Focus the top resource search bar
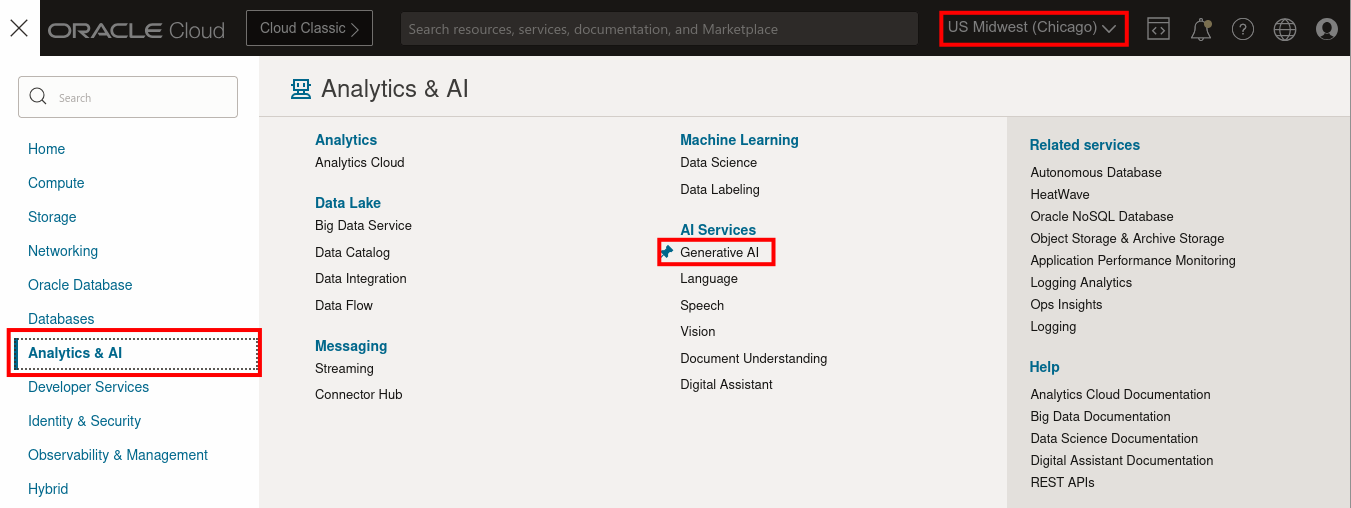 click(x=659, y=29)
